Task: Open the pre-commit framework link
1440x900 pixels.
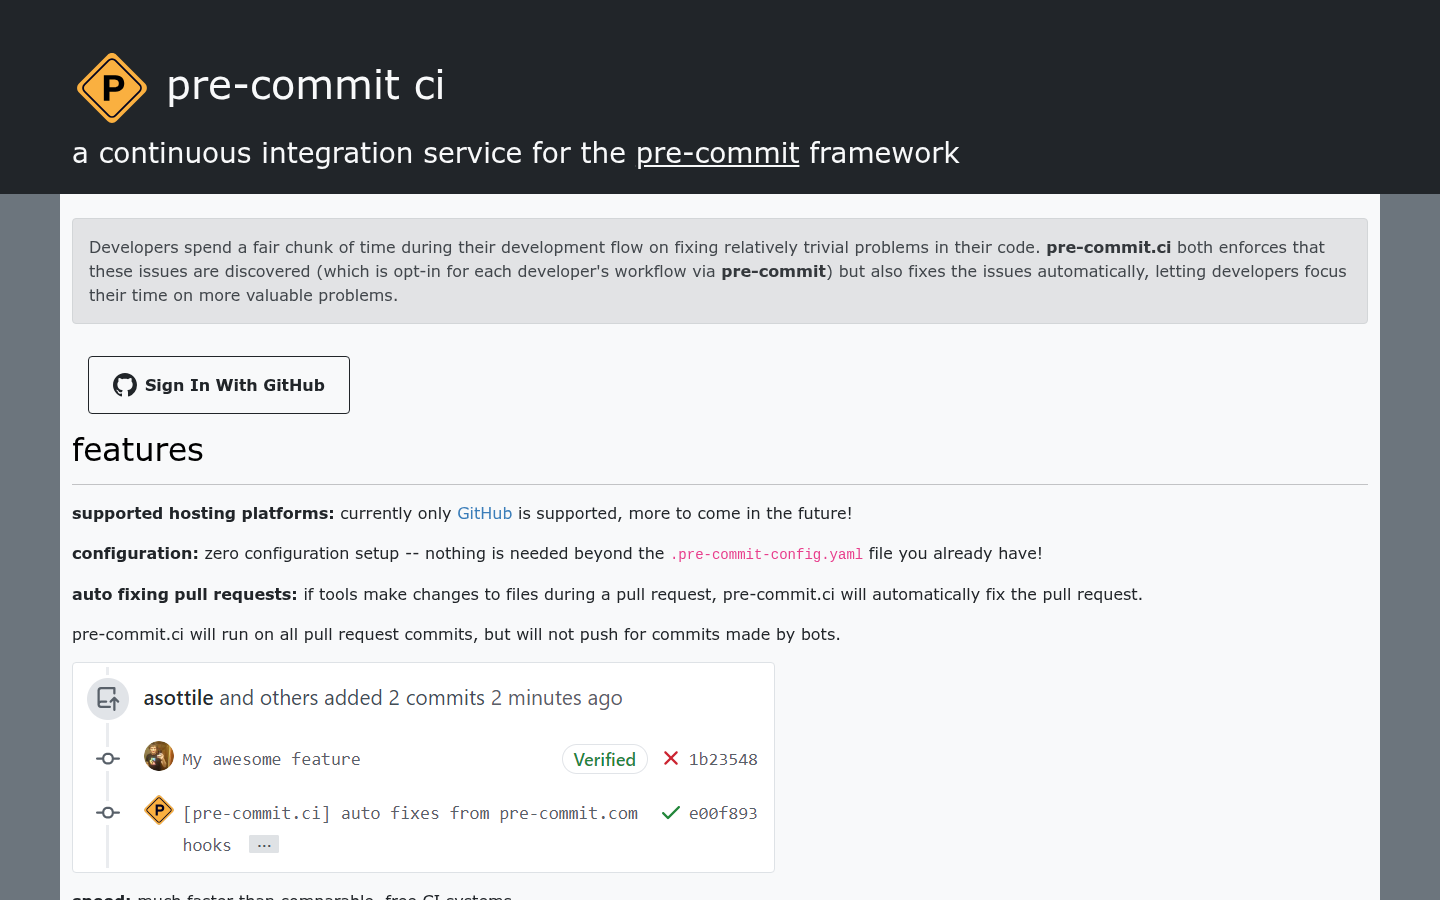Action: point(717,153)
